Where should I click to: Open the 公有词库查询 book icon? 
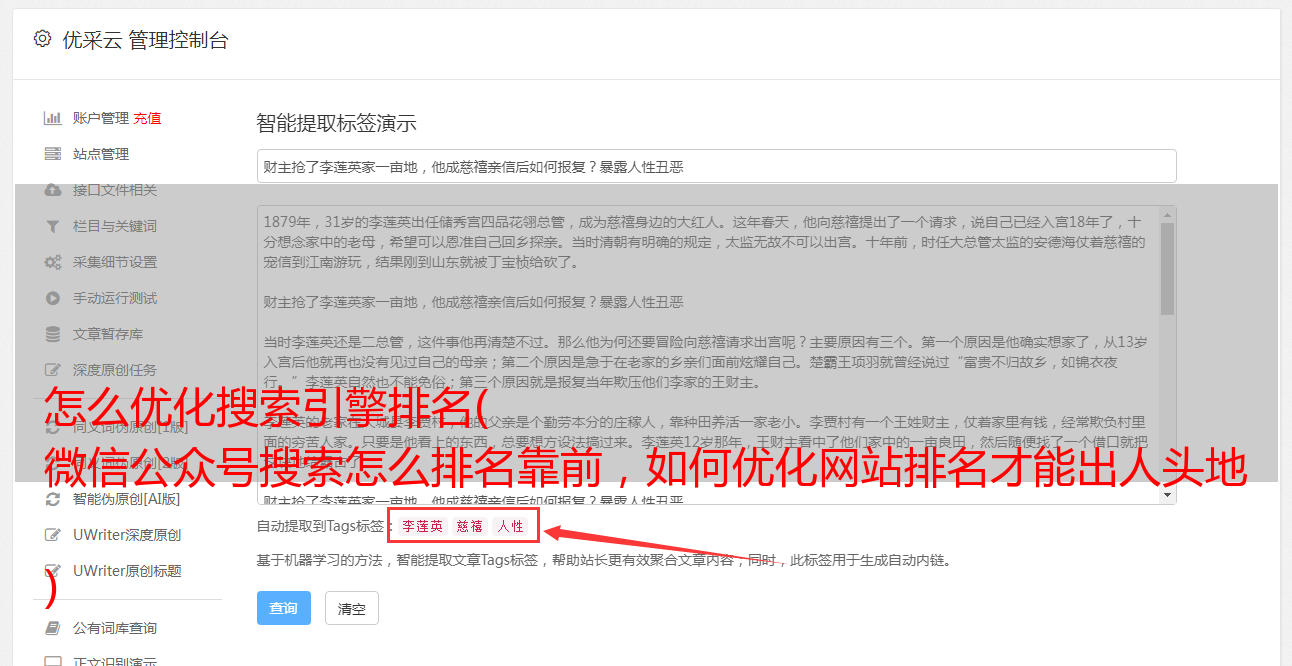[x=53, y=628]
